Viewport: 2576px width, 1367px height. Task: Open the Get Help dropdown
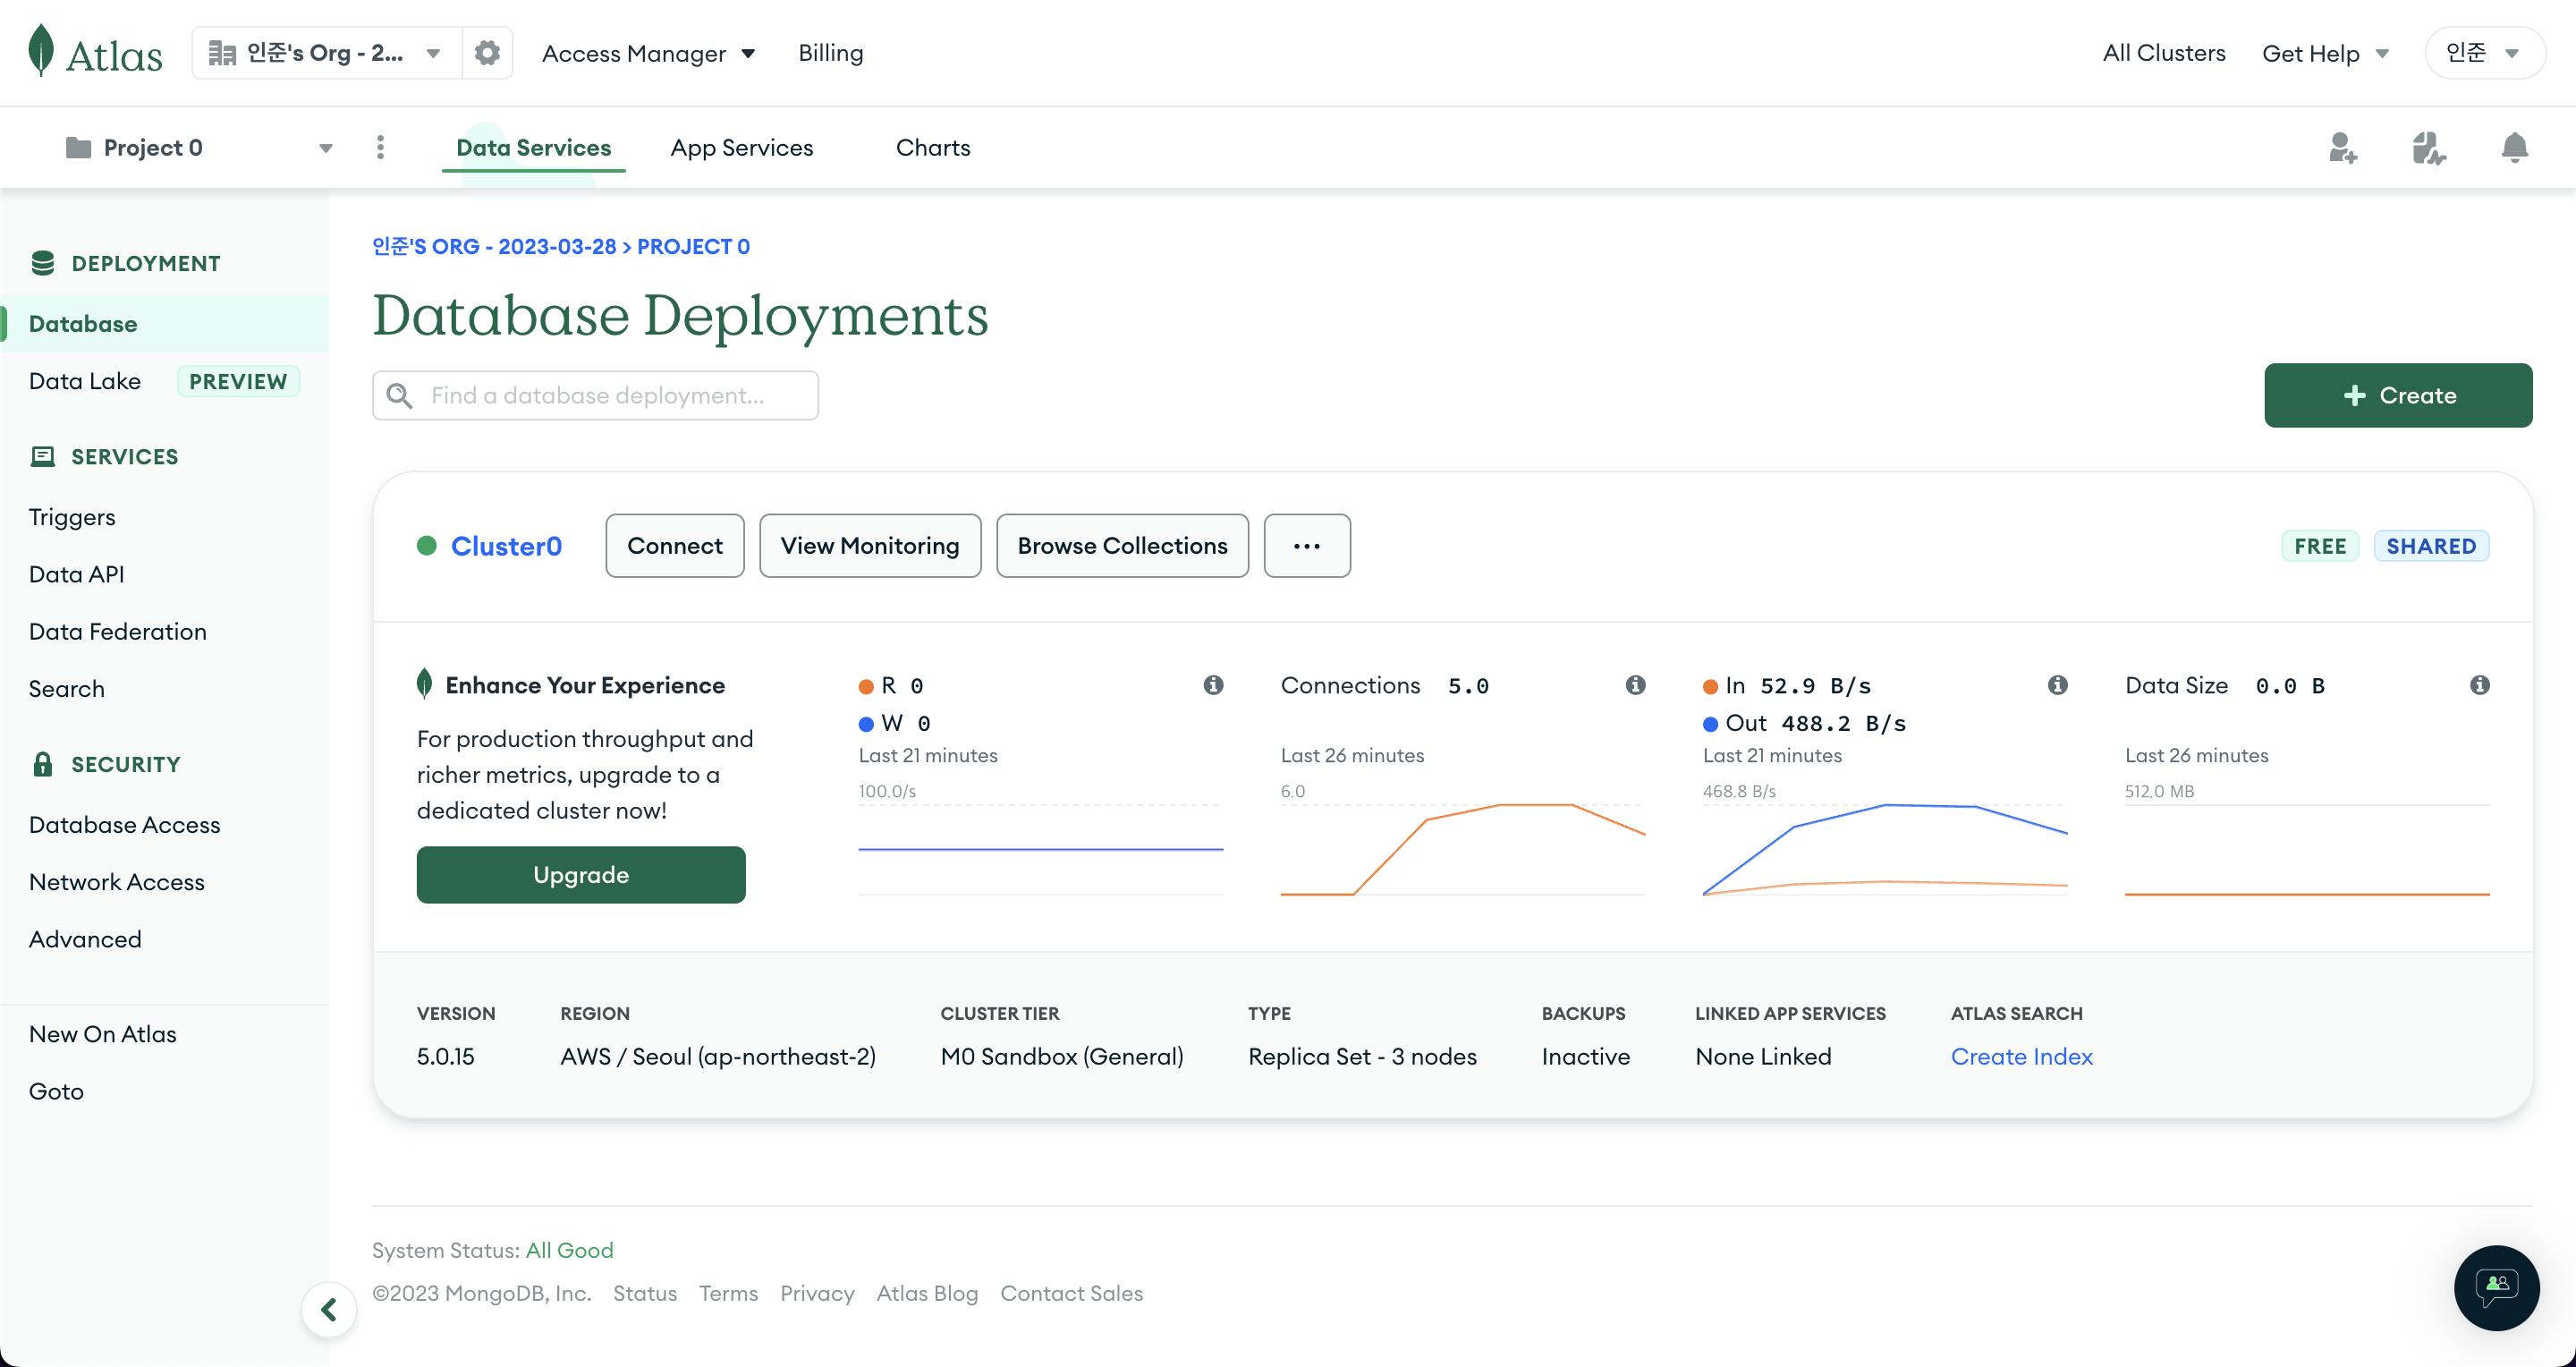click(2325, 53)
